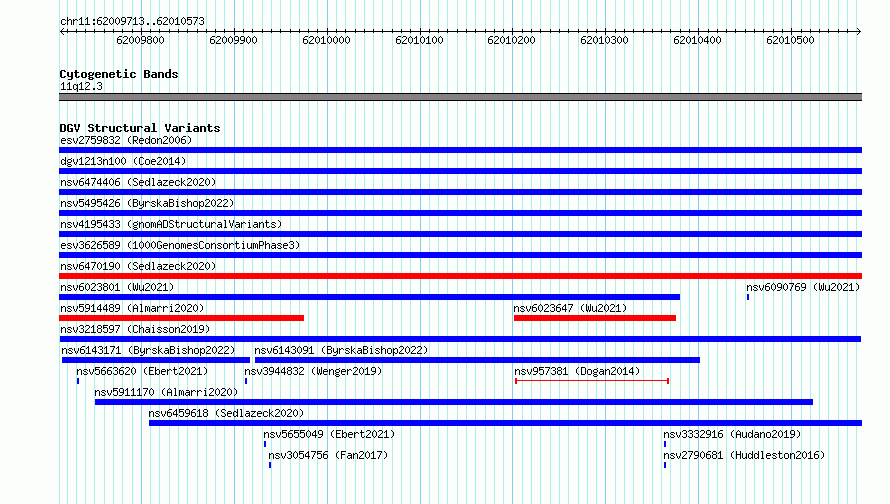Click the red bar of nsv6470190

click(460, 276)
